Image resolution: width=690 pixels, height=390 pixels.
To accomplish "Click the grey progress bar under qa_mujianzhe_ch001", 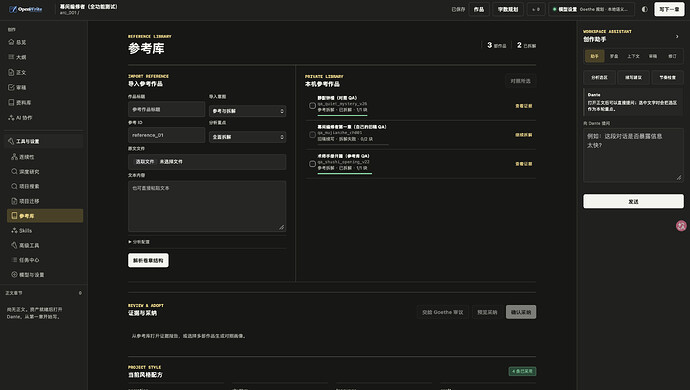I will tap(353, 144).
